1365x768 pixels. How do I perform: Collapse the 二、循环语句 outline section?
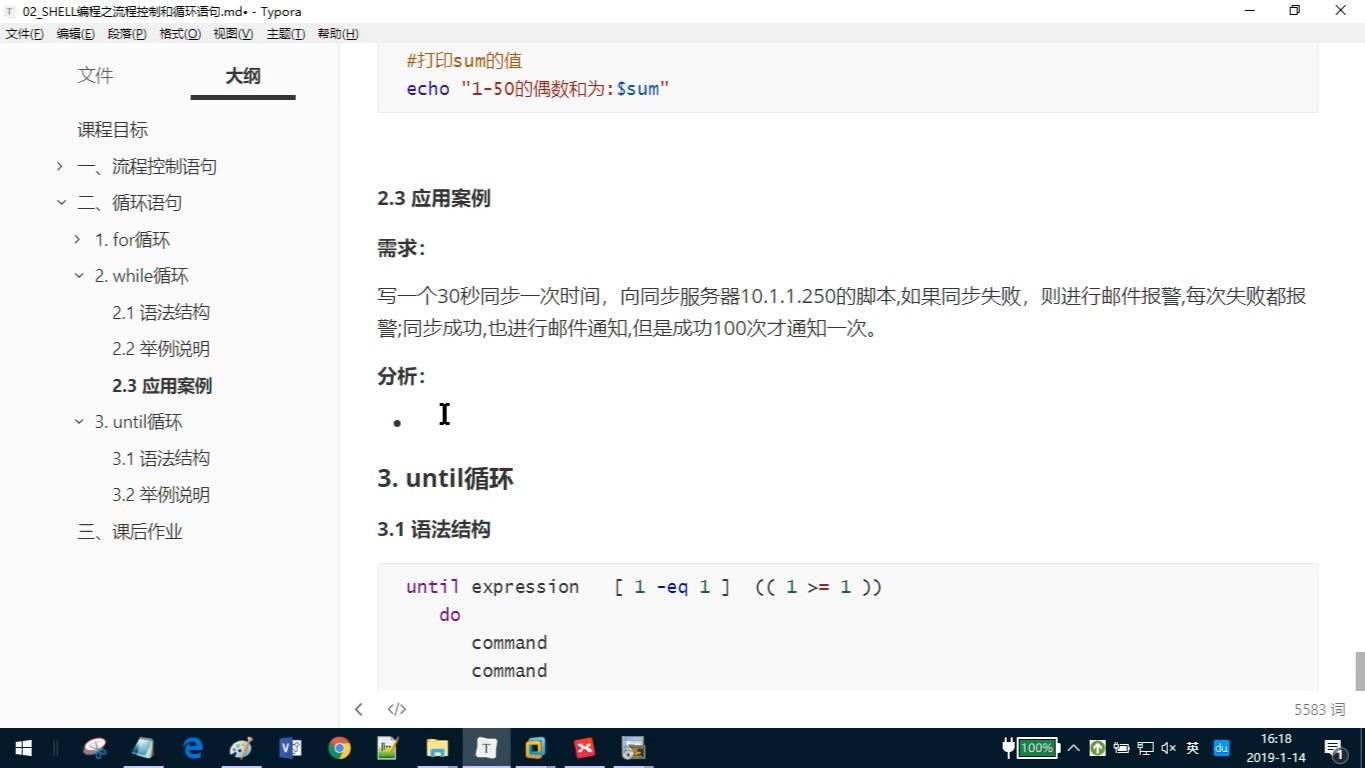tap(60, 203)
